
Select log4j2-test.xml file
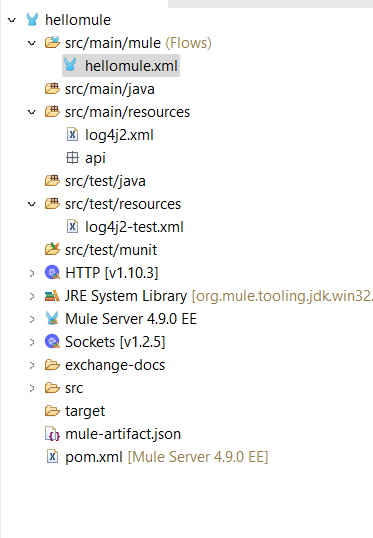(x=134, y=227)
